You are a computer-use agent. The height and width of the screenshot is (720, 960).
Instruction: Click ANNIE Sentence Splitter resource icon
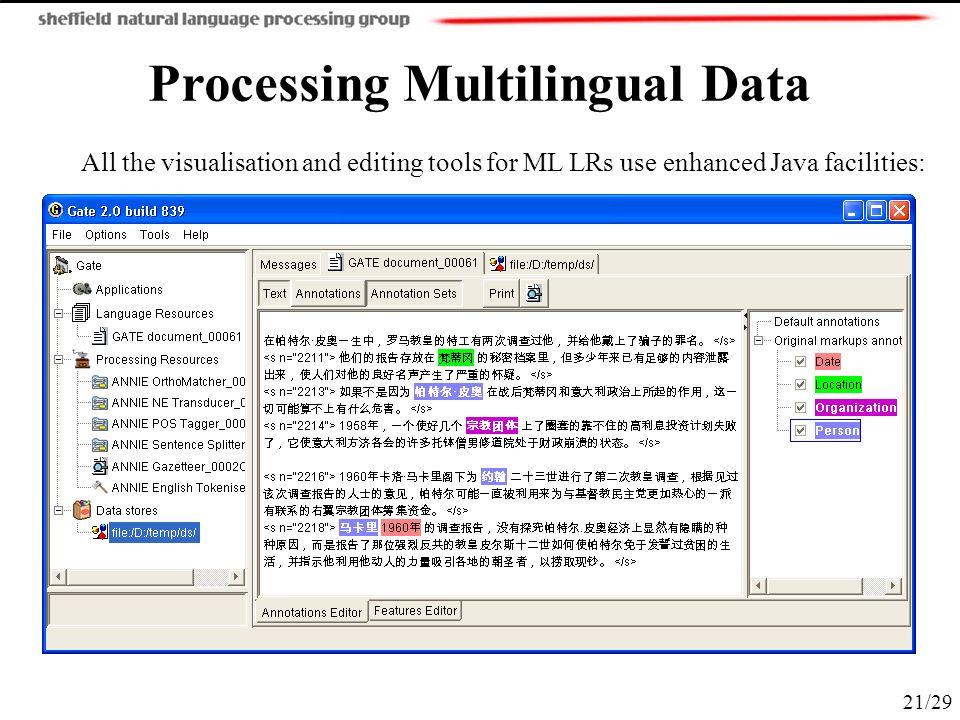100,444
